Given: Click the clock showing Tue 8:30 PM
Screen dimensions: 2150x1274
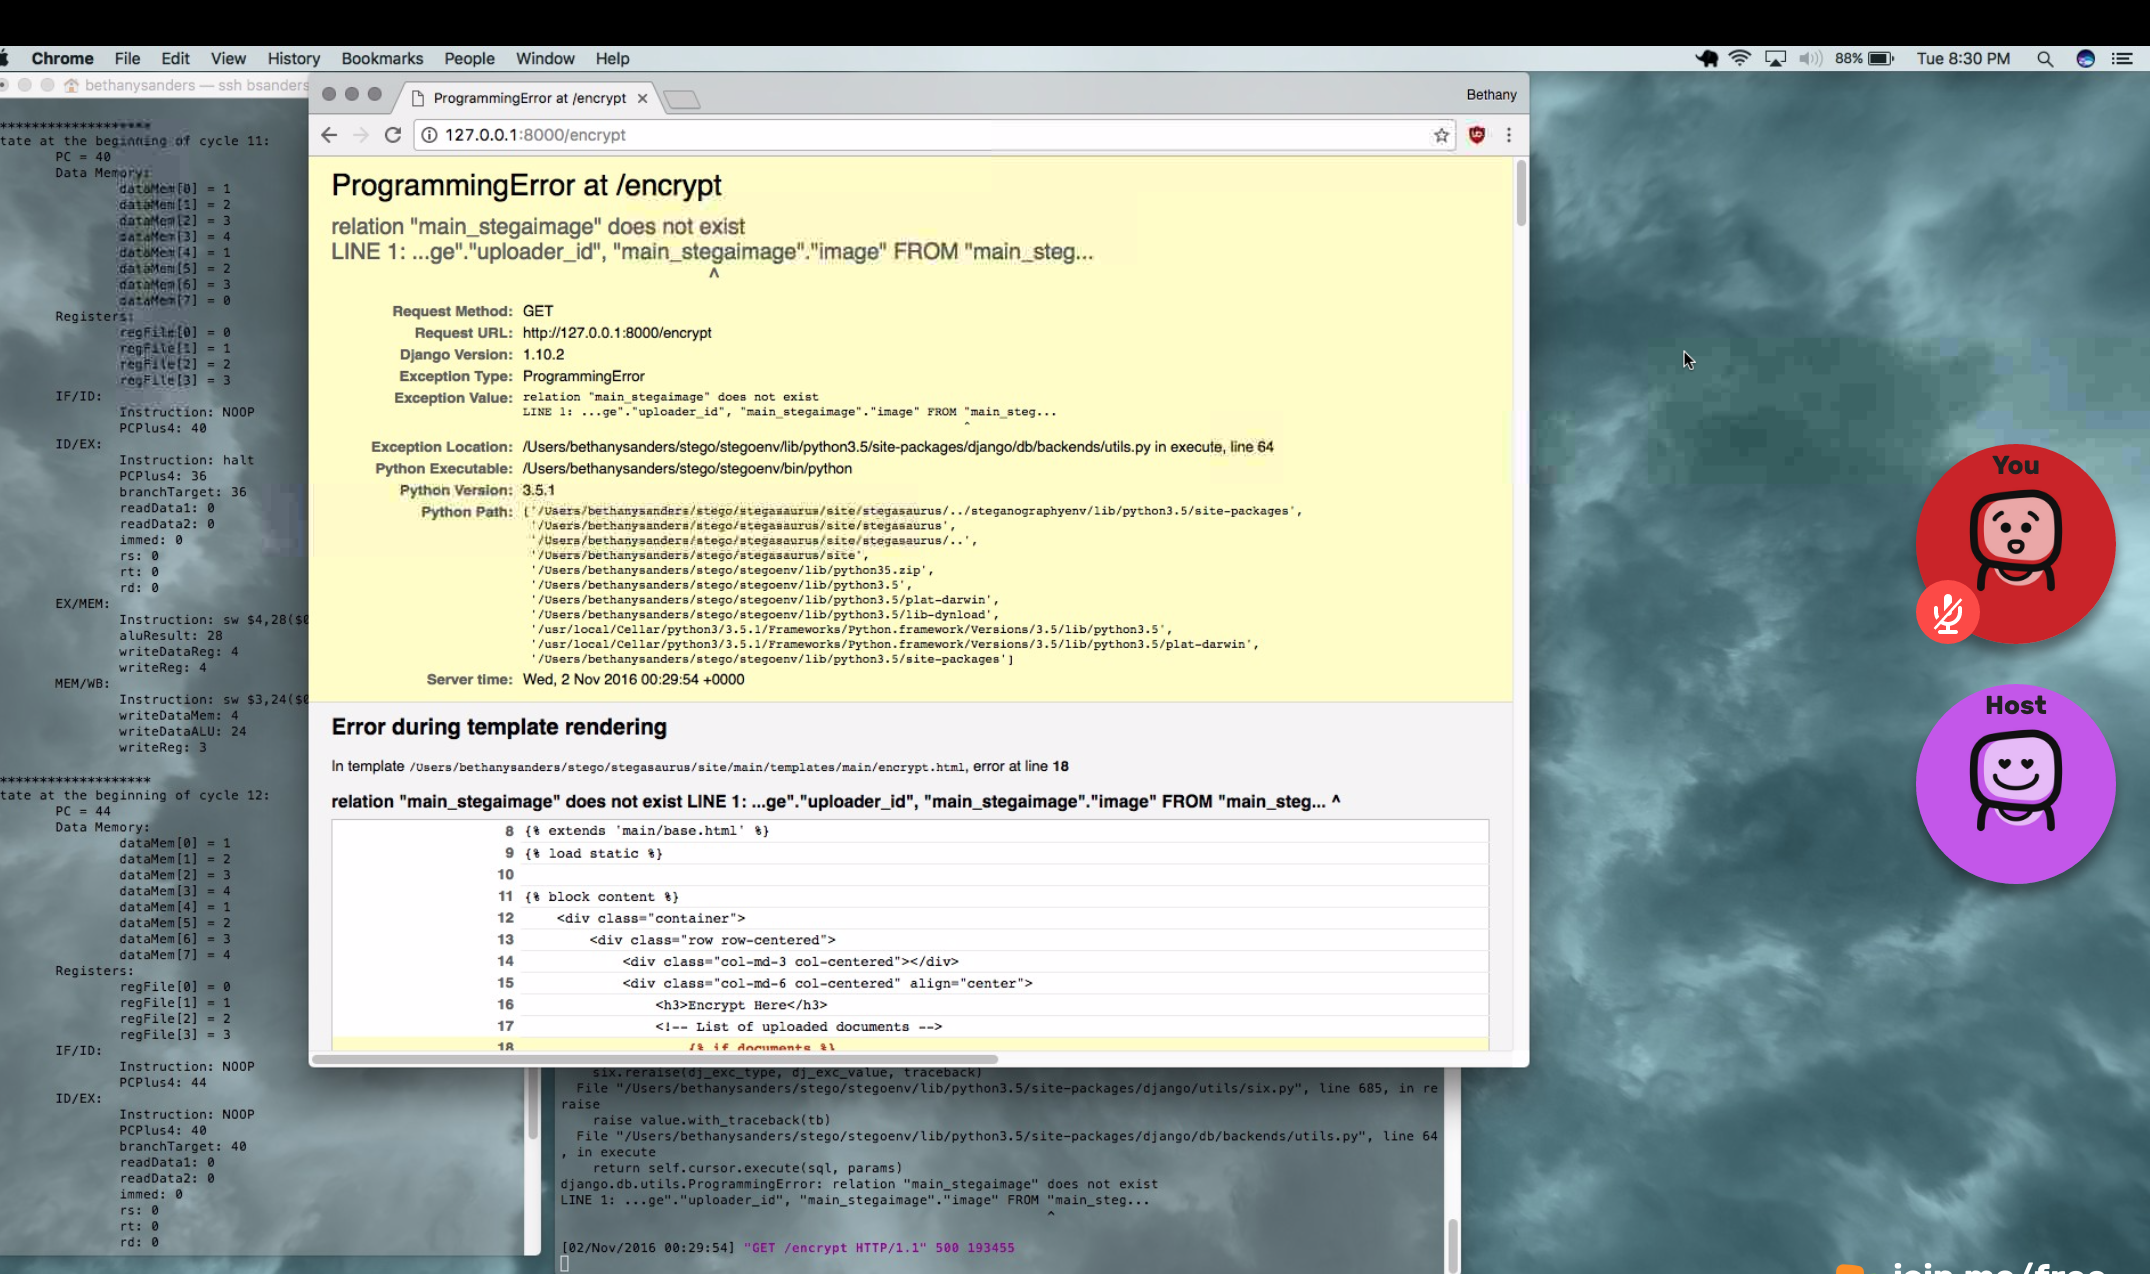Looking at the screenshot, I should tap(1962, 58).
